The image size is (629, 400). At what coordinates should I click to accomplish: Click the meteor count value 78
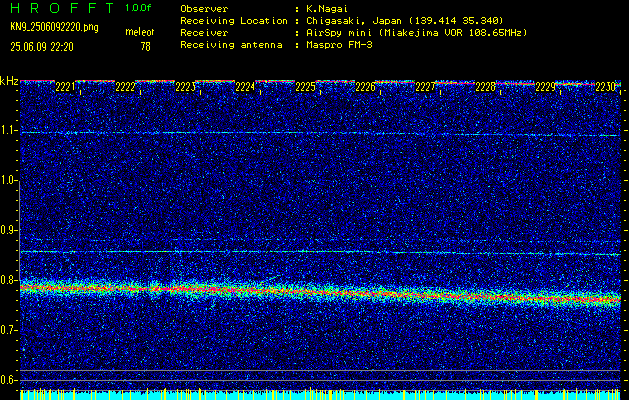145,47
